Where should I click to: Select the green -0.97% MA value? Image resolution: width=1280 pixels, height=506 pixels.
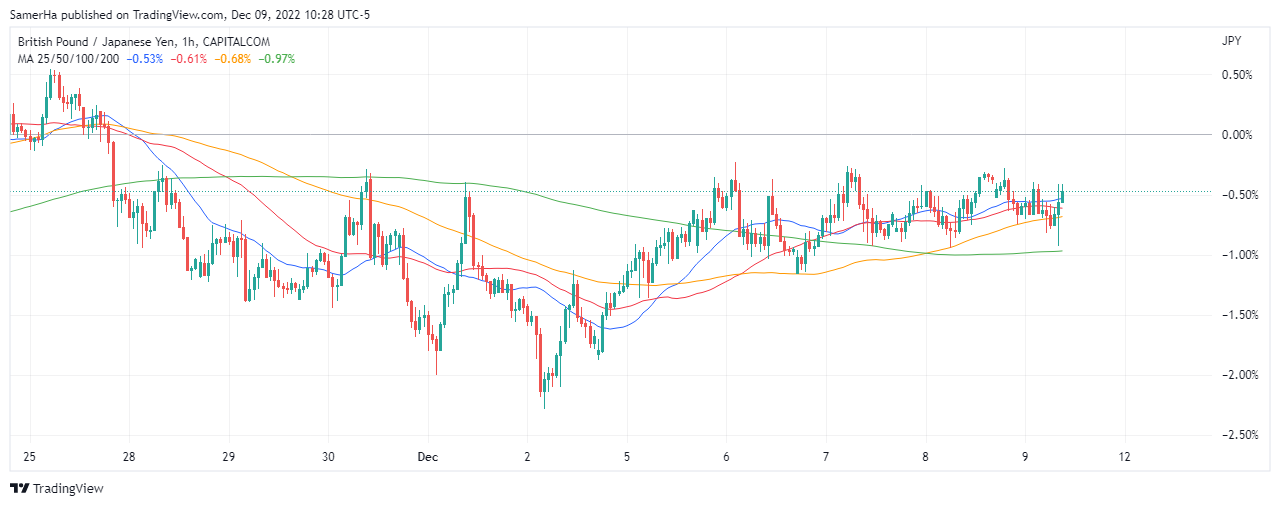pyautogui.click(x=275, y=59)
